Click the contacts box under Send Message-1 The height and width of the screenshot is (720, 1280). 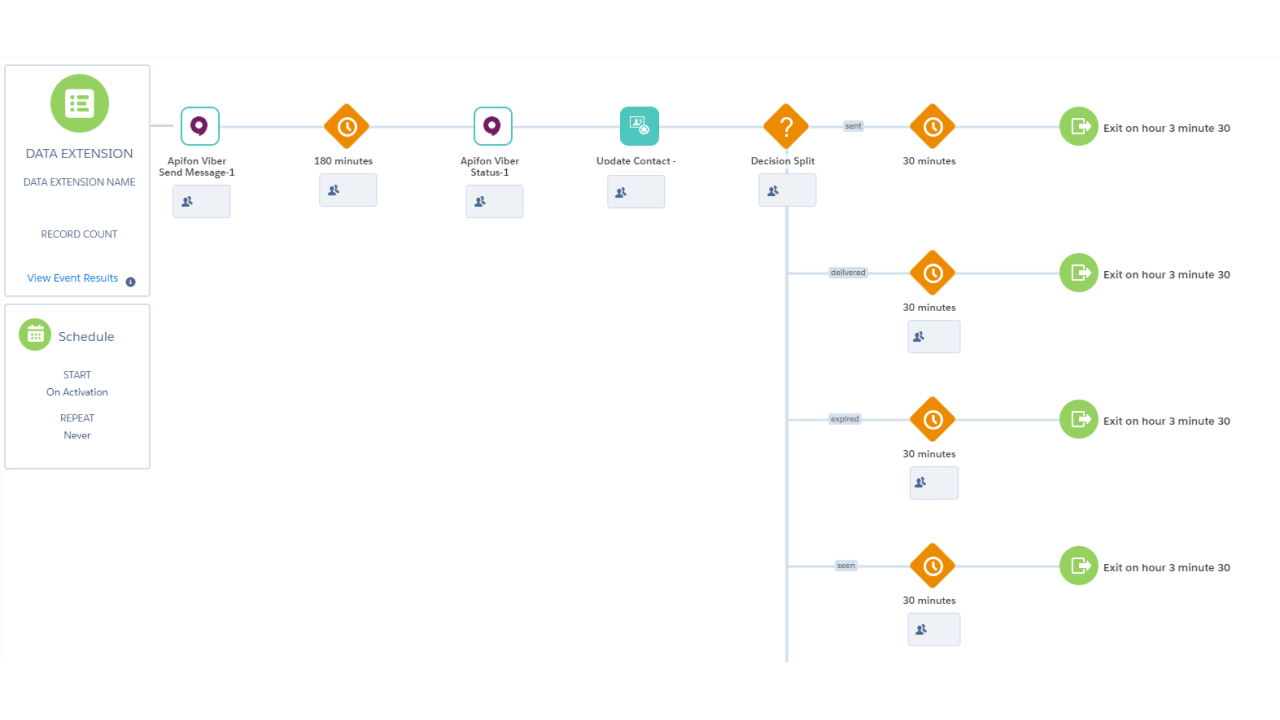click(x=201, y=201)
